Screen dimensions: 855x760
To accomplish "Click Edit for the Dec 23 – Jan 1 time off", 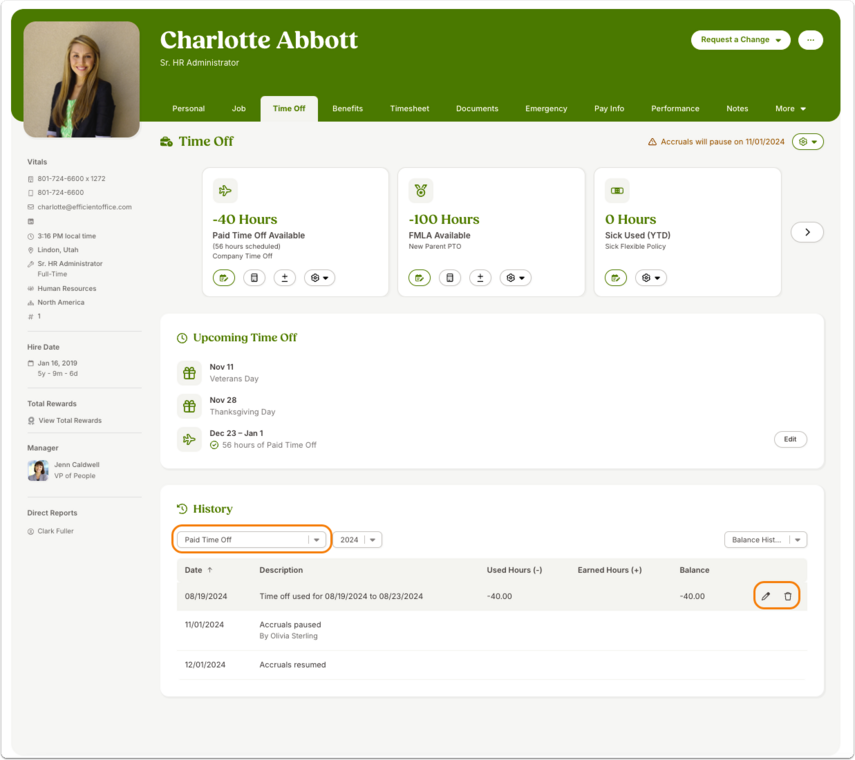I will [790, 439].
